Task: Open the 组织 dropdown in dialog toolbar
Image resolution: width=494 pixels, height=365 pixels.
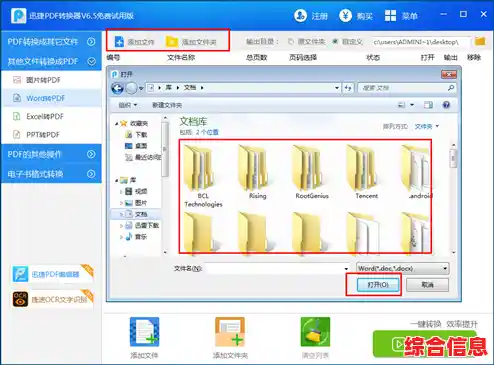Action: click(x=128, y=105)
